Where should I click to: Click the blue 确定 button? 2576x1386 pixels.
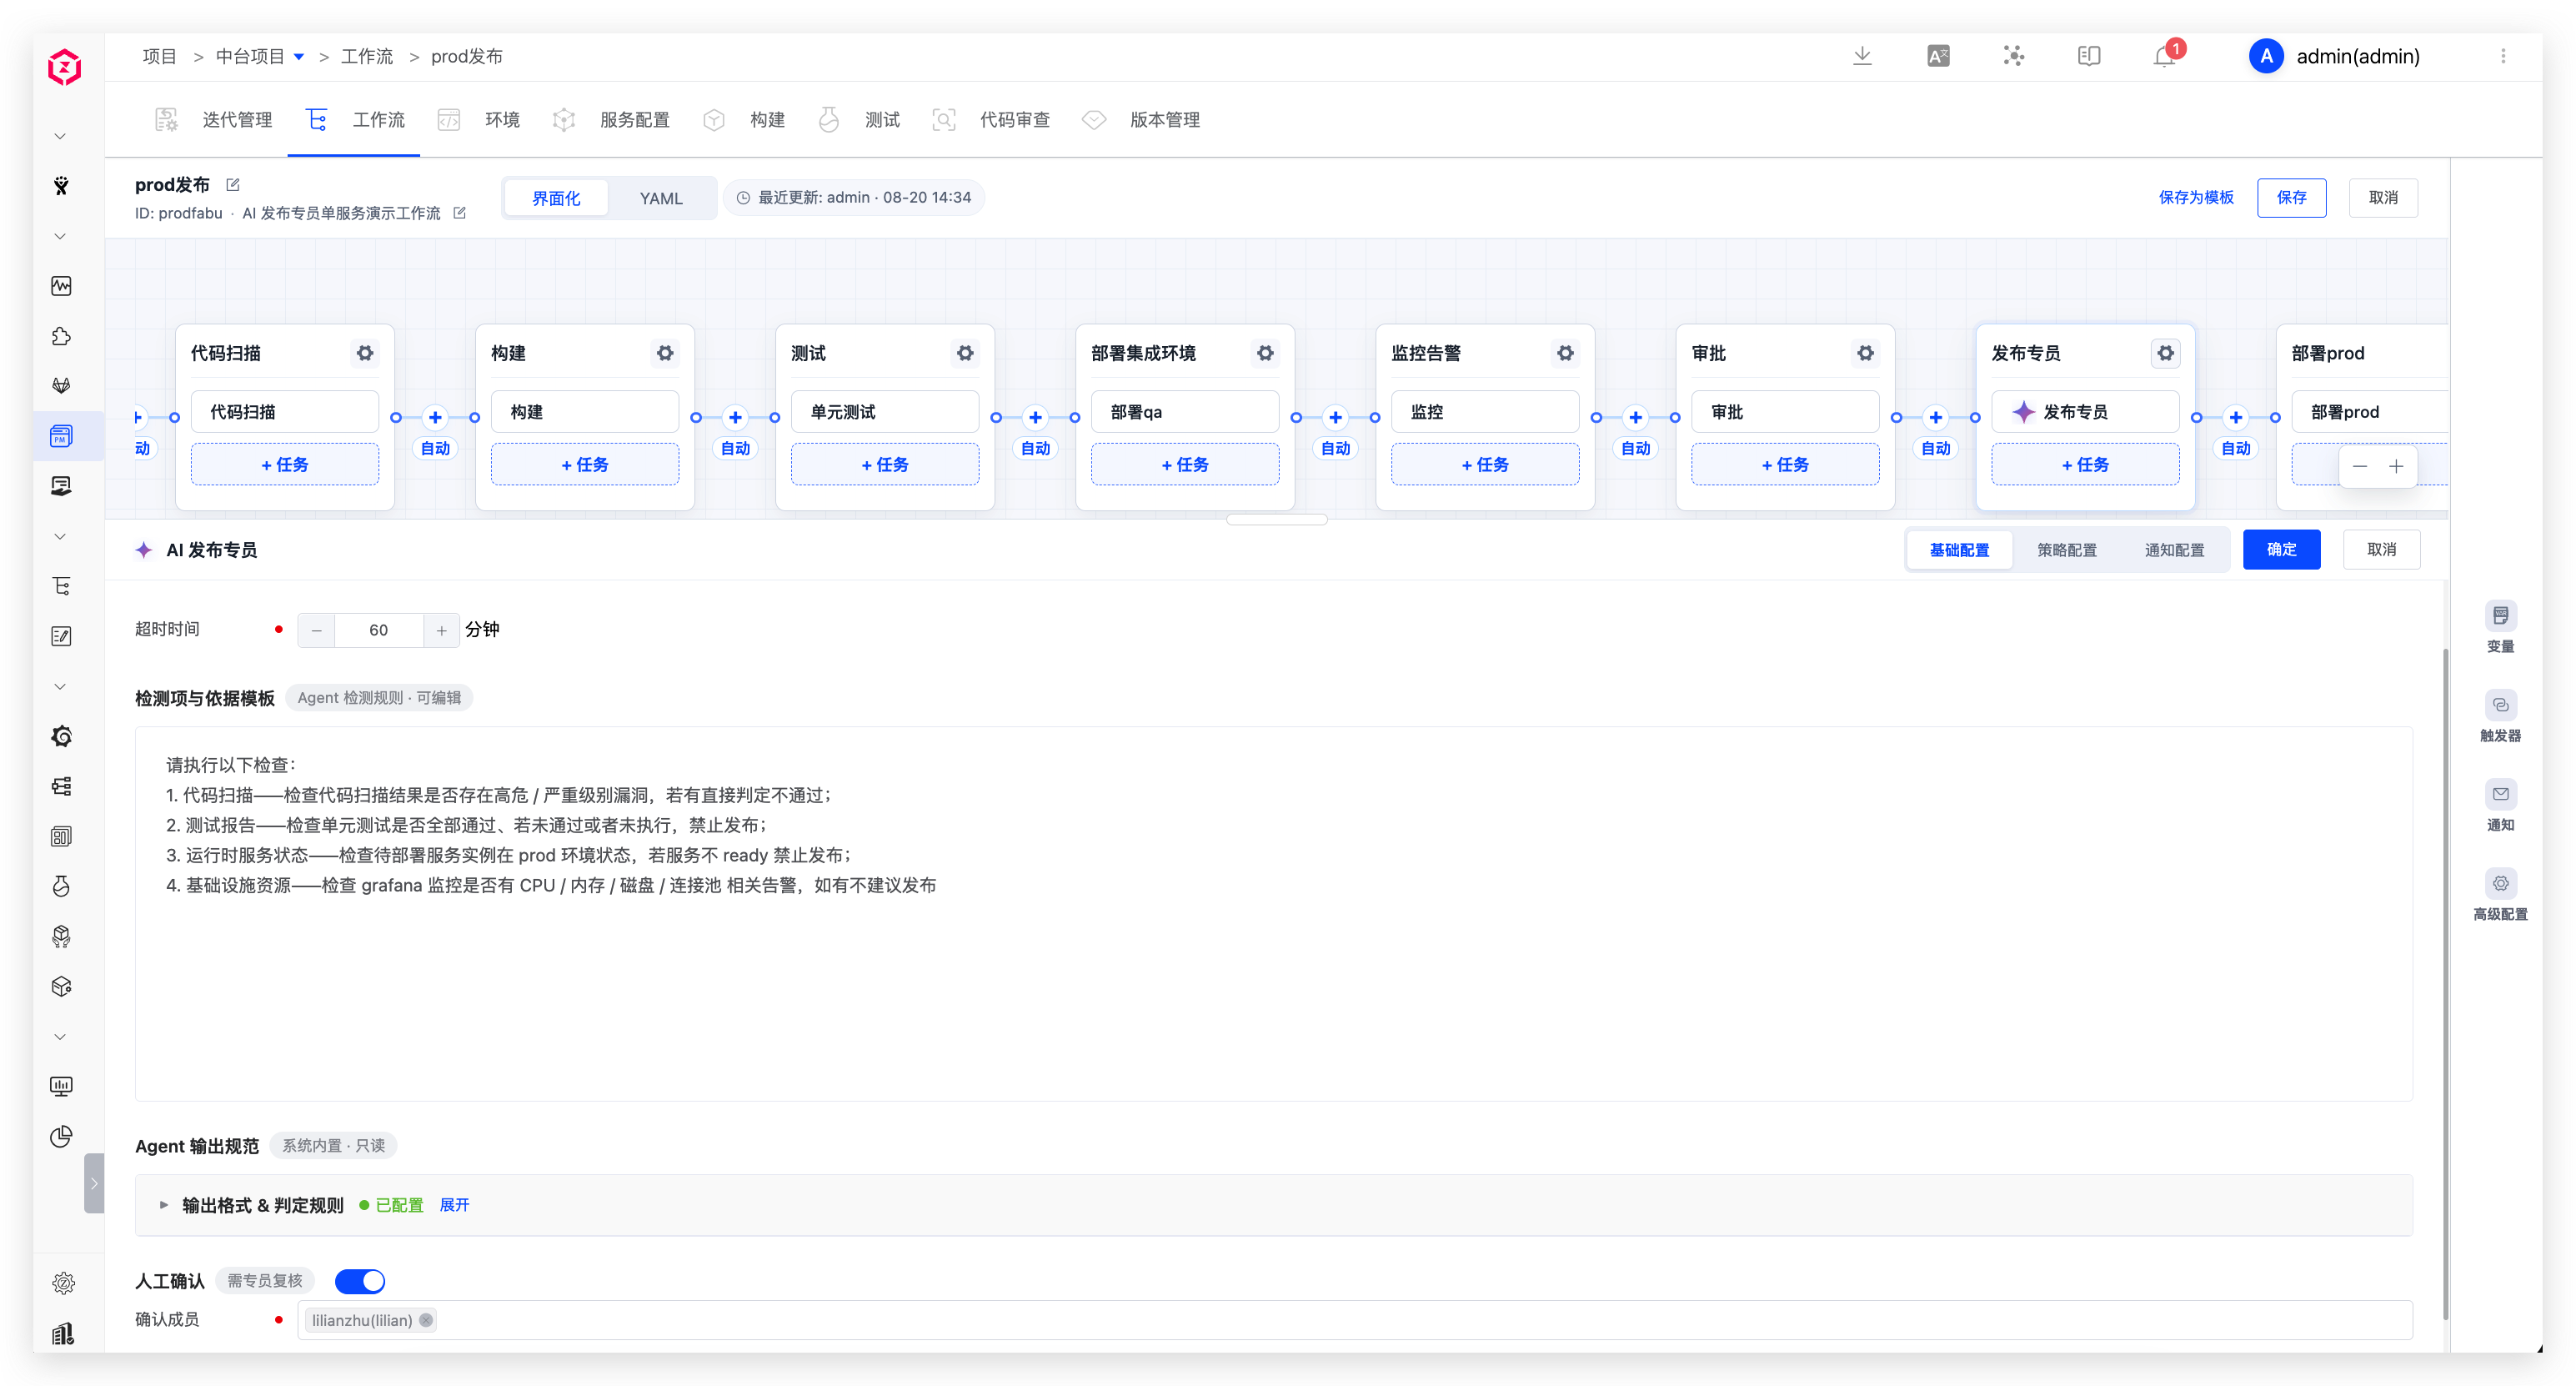tap(2281, 550)
